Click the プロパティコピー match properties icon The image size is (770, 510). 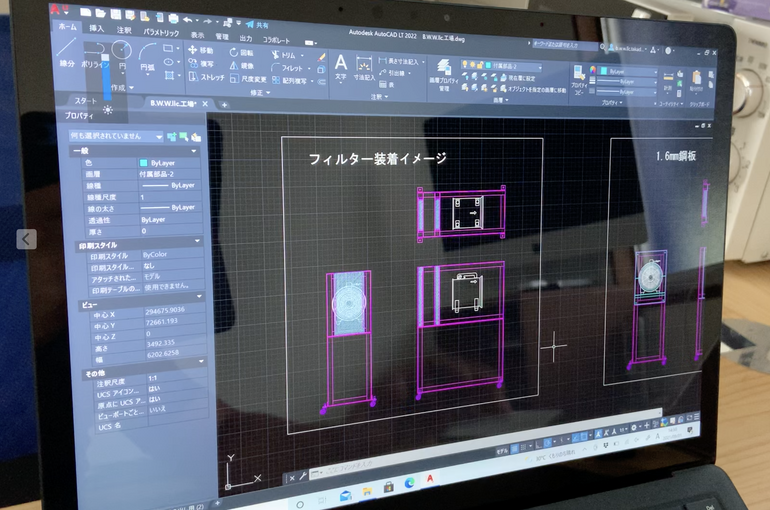(578, 81)
